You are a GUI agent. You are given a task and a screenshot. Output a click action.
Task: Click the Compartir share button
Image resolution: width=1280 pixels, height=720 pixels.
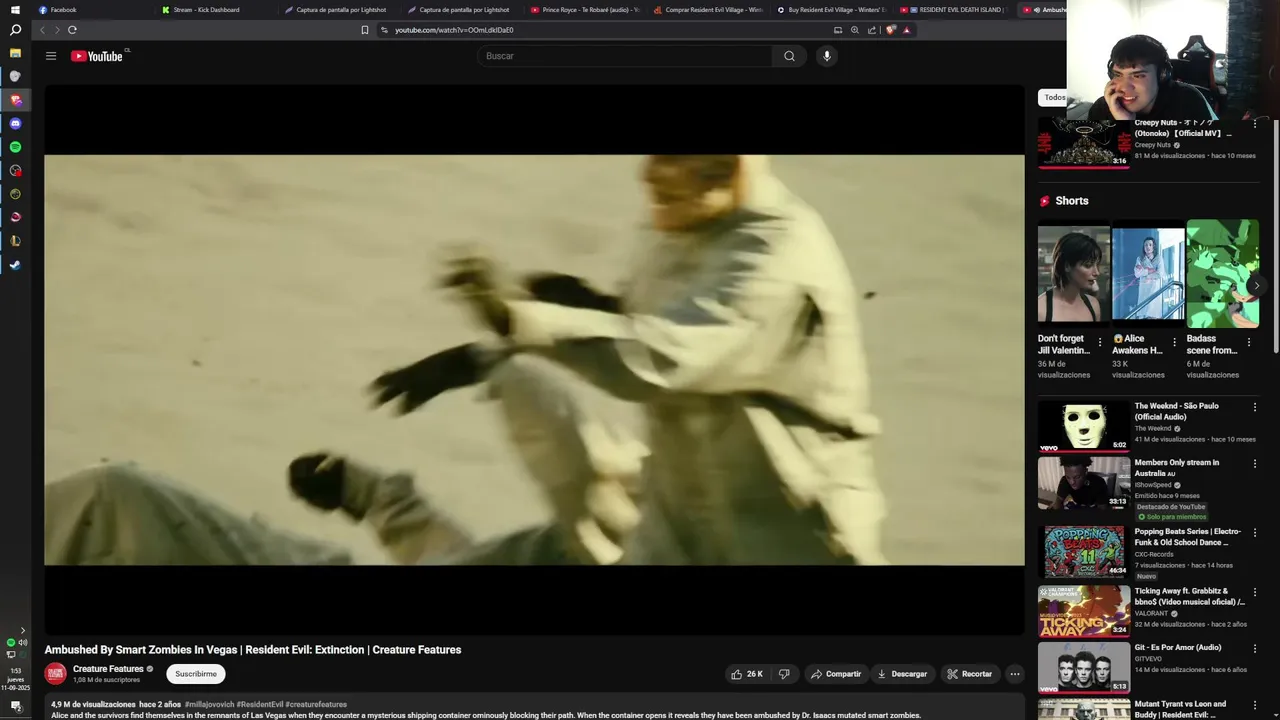point(836,674)
